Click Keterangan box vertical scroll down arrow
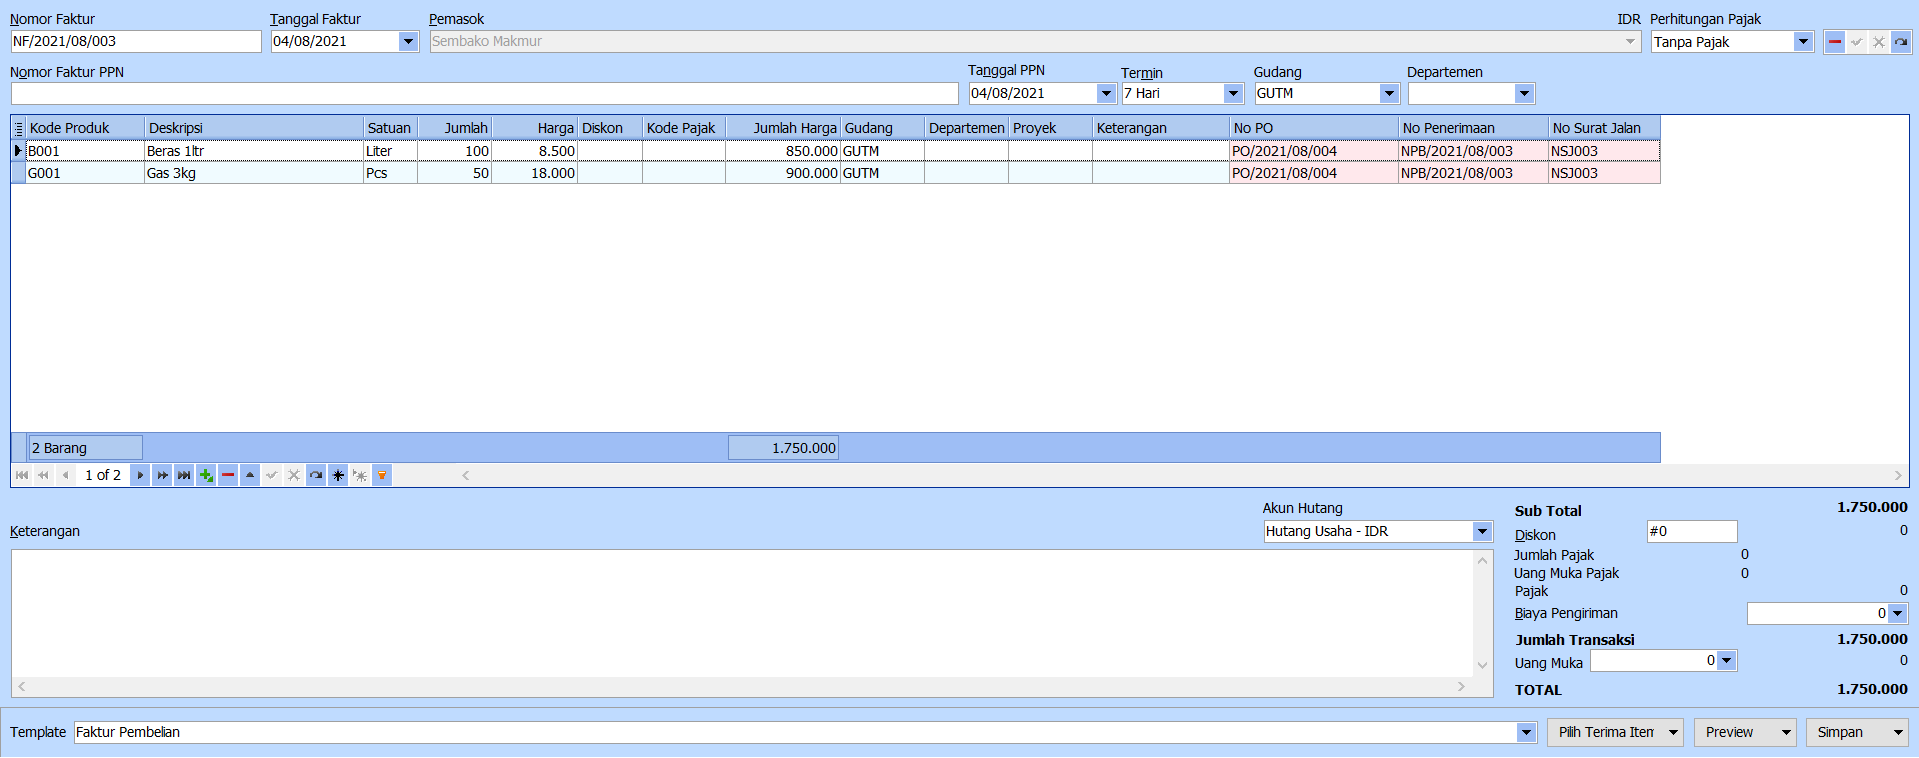This screenshot has width=1919, height=758. 1482,665
